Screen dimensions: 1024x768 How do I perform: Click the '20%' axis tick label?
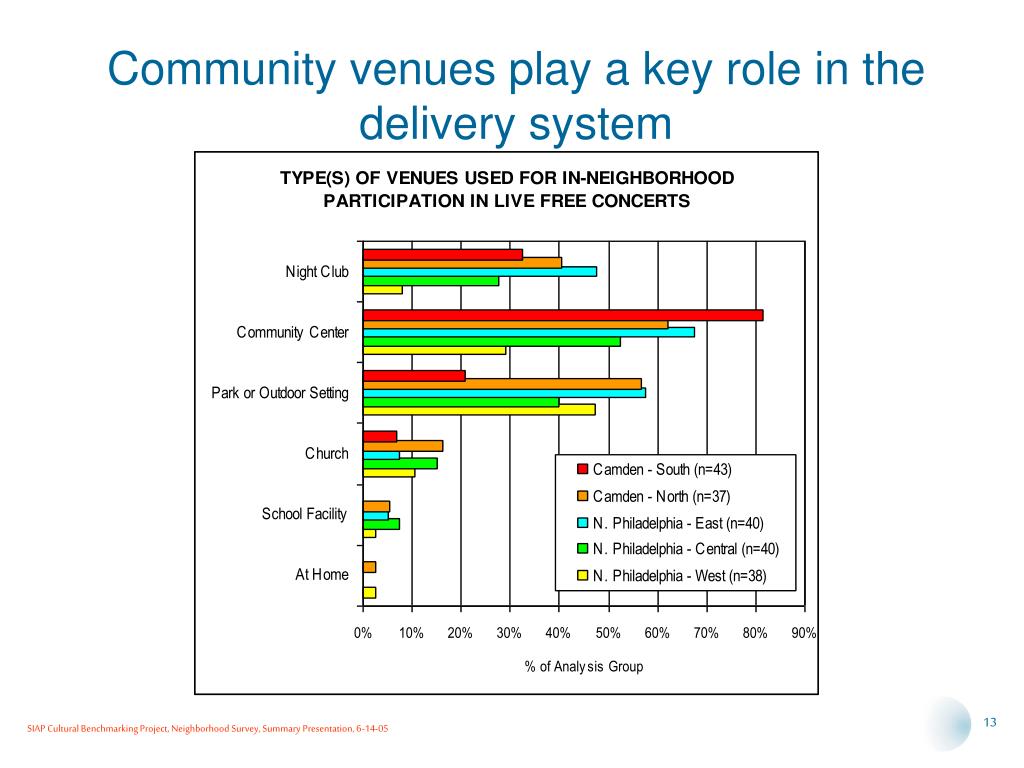pyautogui.click(x=460, y=633)
